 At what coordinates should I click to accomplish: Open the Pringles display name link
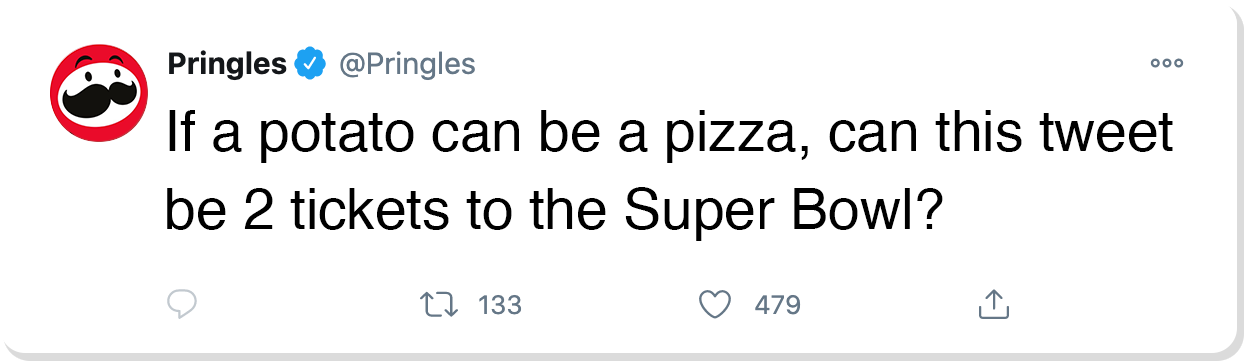click(227, 65)
